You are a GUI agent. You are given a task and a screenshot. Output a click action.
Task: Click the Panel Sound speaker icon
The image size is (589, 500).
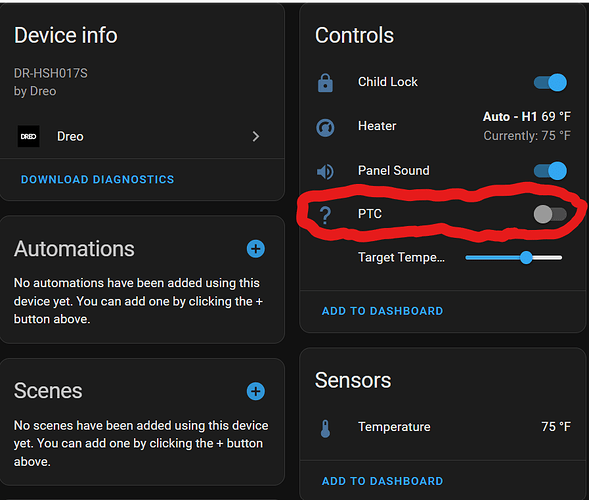coord(325,172)
